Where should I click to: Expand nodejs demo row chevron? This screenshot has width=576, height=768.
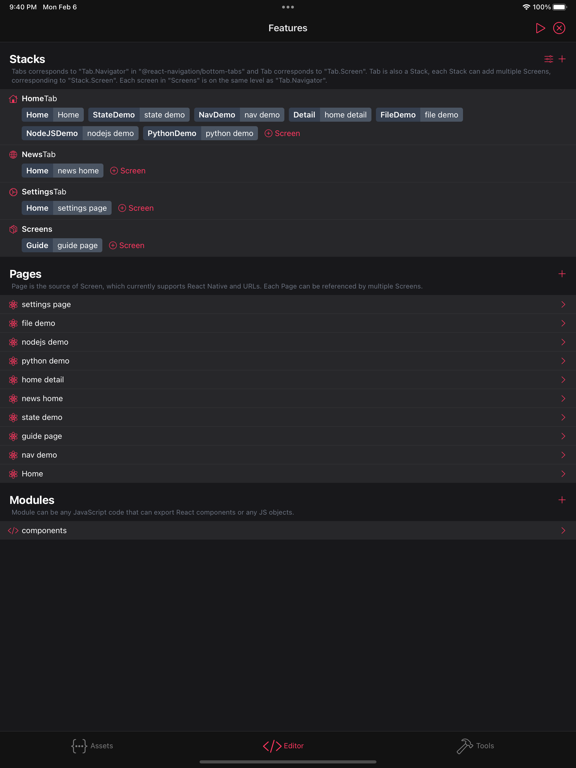tap(563, 342)
